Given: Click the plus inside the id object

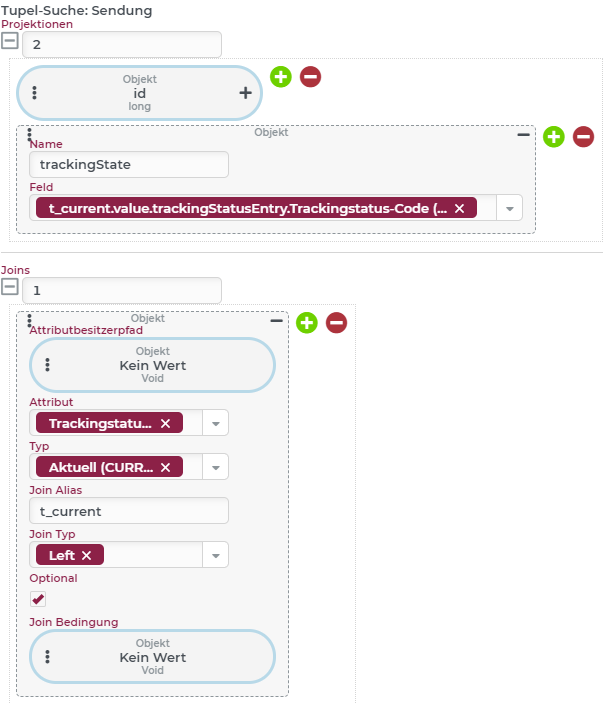Looking at the screenshot, I should [x=245, y=93].
